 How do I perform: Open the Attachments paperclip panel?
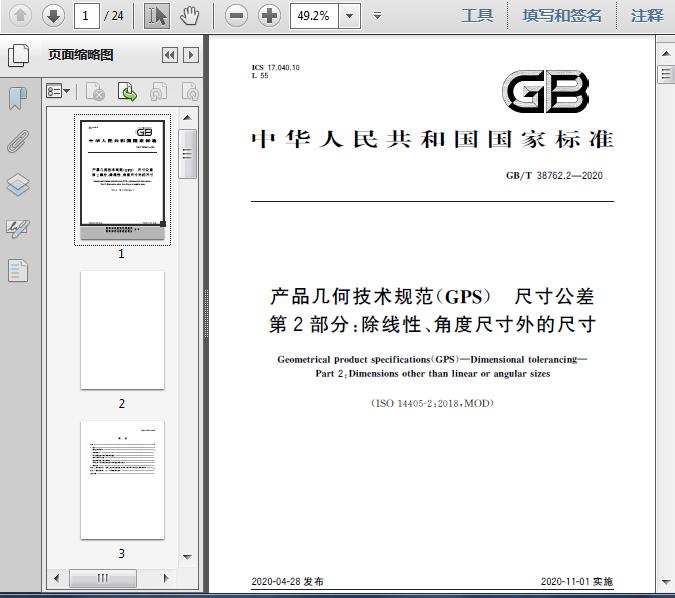[18, 141]
